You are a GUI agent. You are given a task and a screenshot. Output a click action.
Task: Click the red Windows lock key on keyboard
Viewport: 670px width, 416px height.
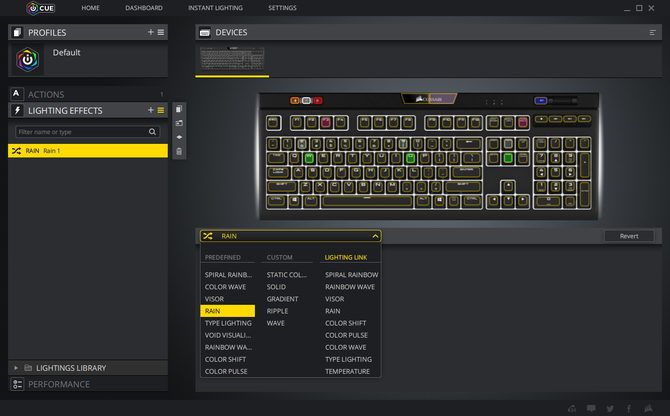317,100
